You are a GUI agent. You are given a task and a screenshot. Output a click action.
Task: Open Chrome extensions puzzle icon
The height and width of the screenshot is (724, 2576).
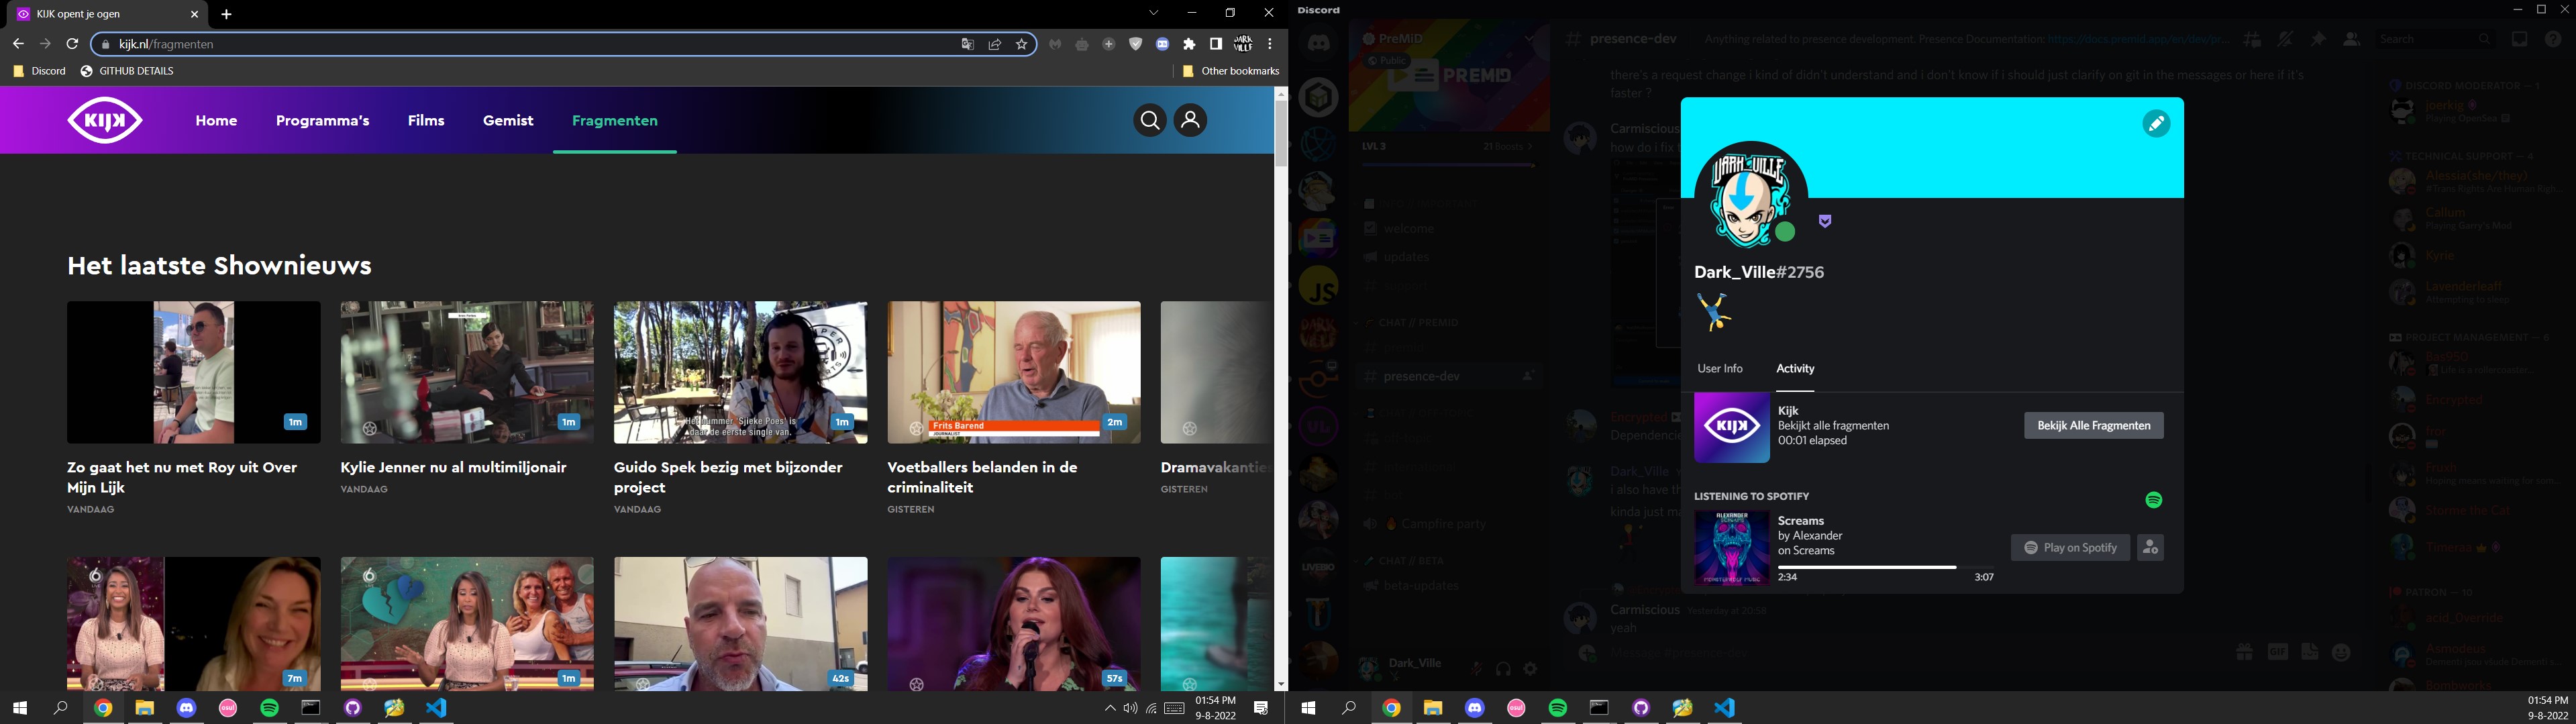pyautogui.click(x=1189, y=44)
